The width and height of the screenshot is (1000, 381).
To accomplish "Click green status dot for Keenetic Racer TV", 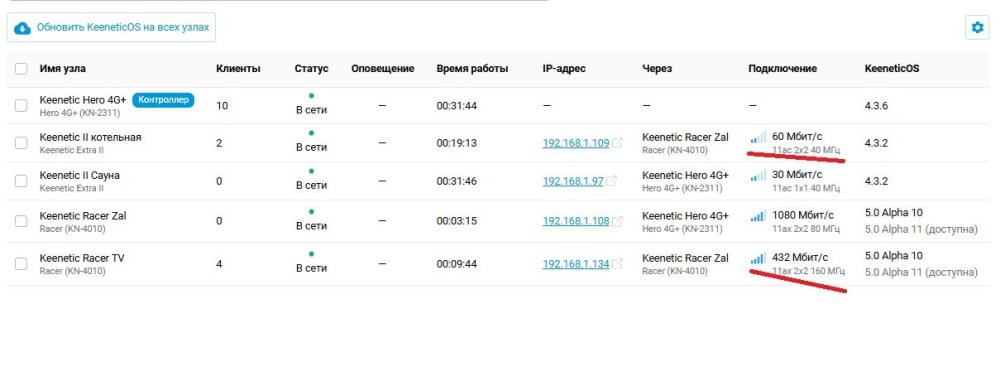I will 311,254.
